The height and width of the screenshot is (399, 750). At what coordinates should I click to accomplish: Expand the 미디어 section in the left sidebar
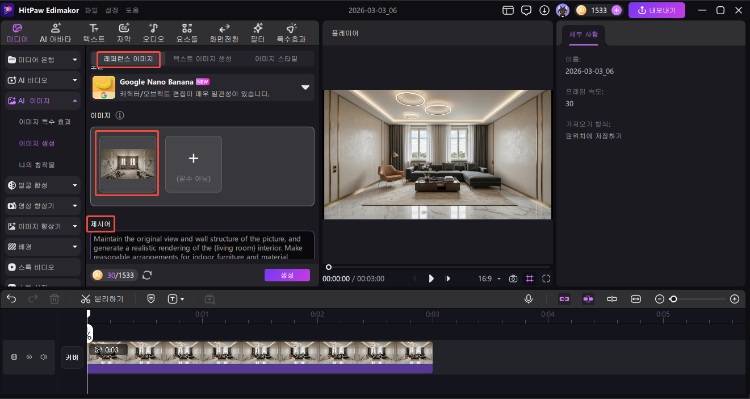[x=43, y=60]
